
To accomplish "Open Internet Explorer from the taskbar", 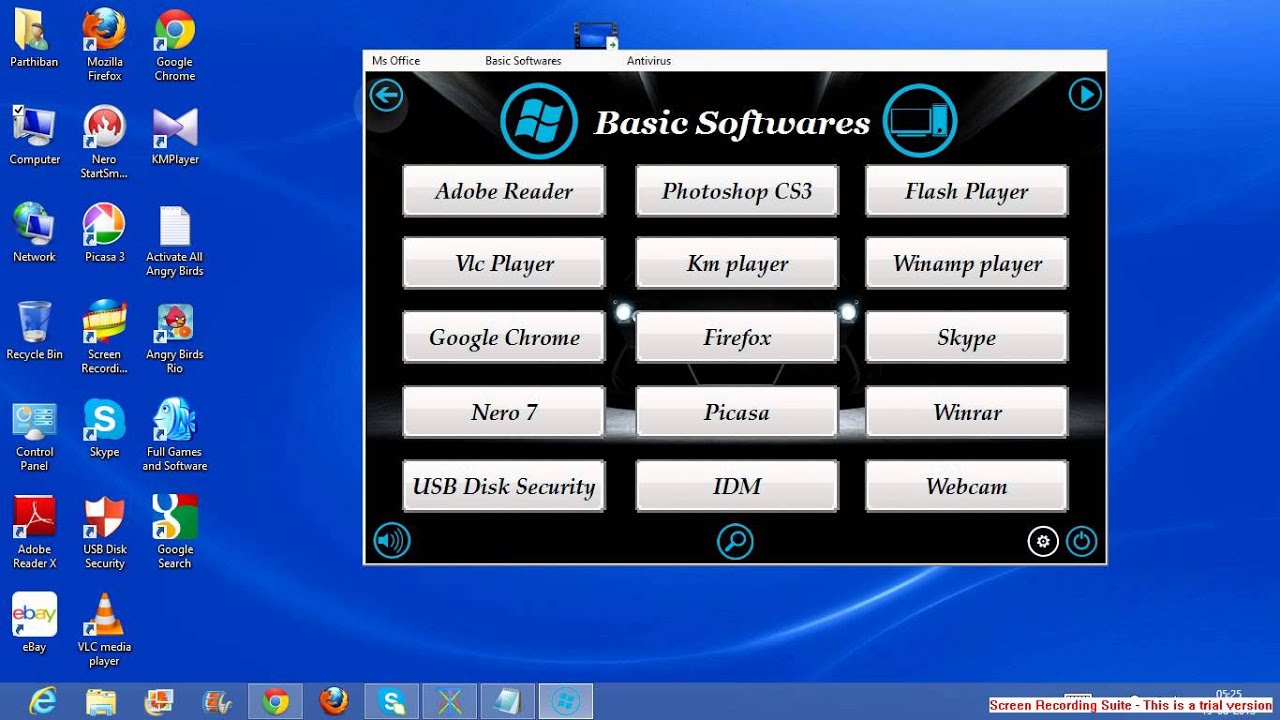I will 42,702.
